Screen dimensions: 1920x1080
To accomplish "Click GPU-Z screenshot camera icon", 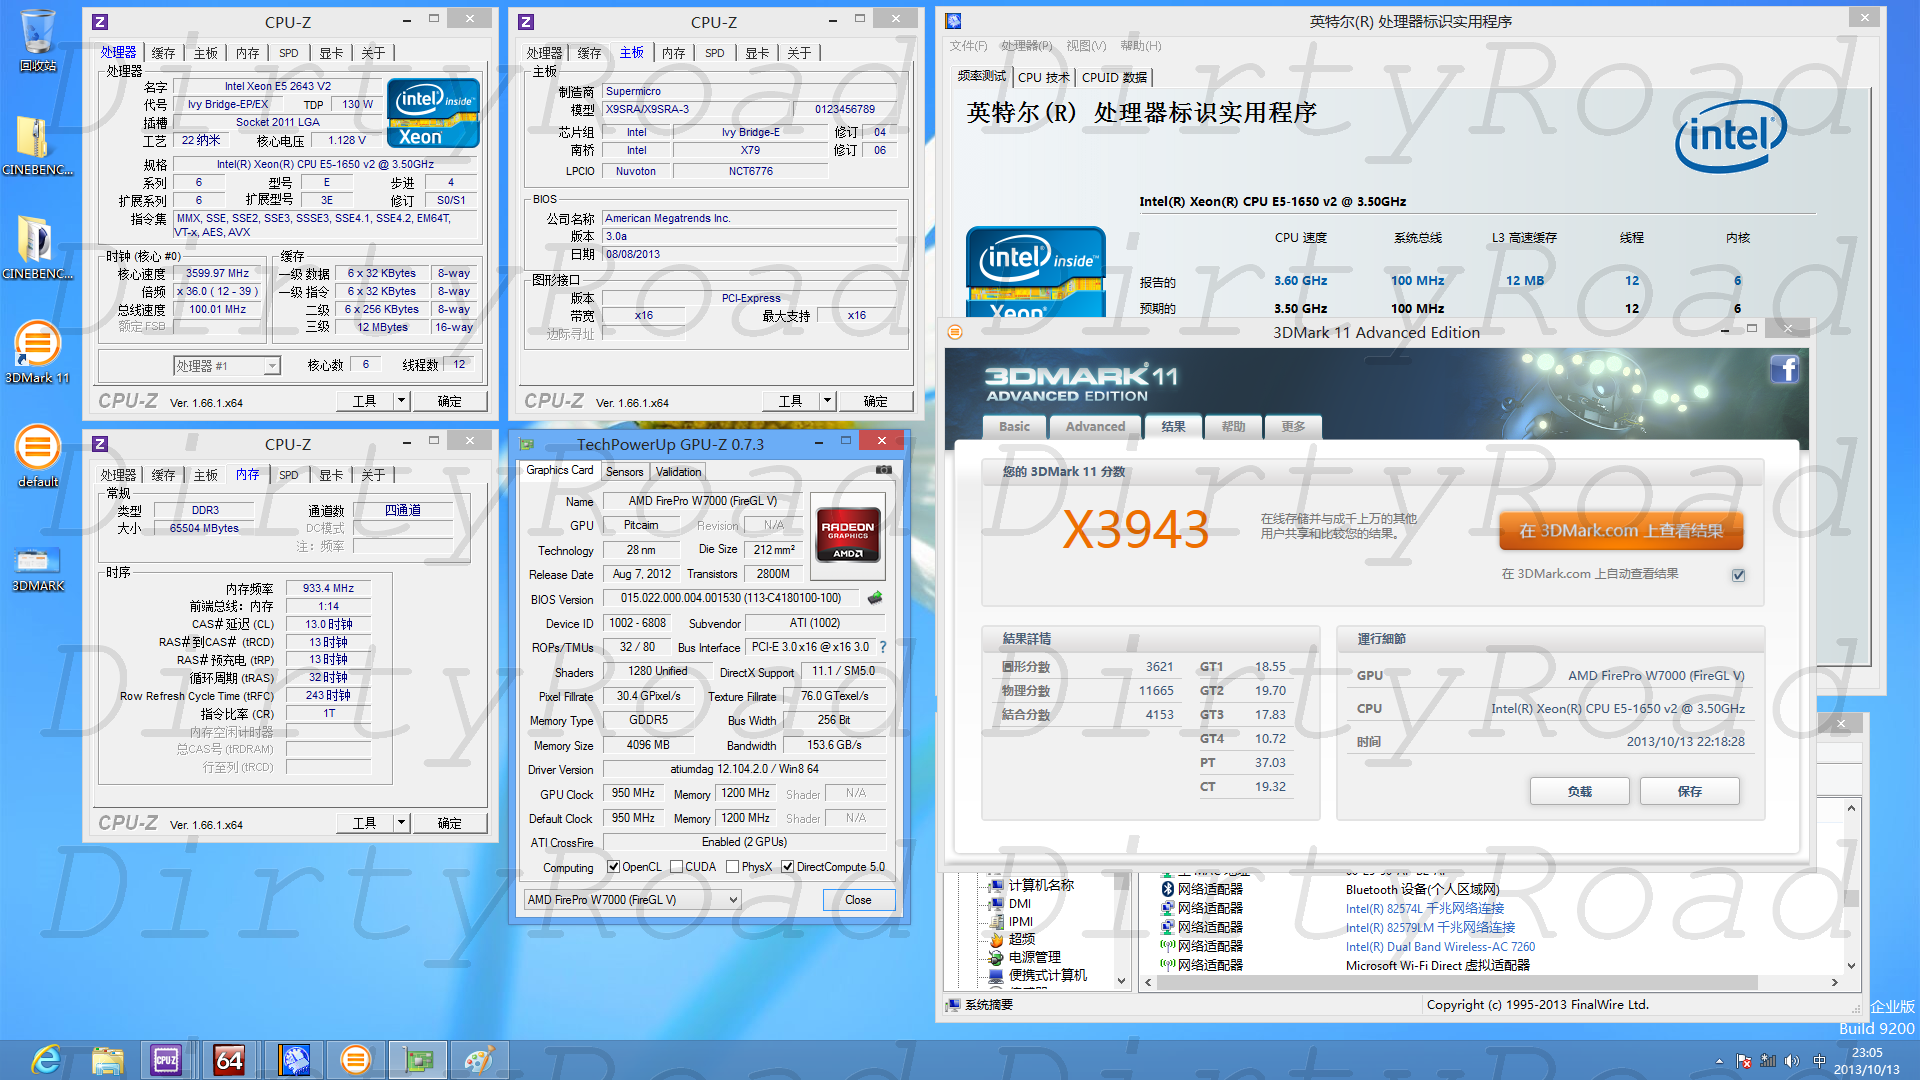I will (x=884, y=469).
